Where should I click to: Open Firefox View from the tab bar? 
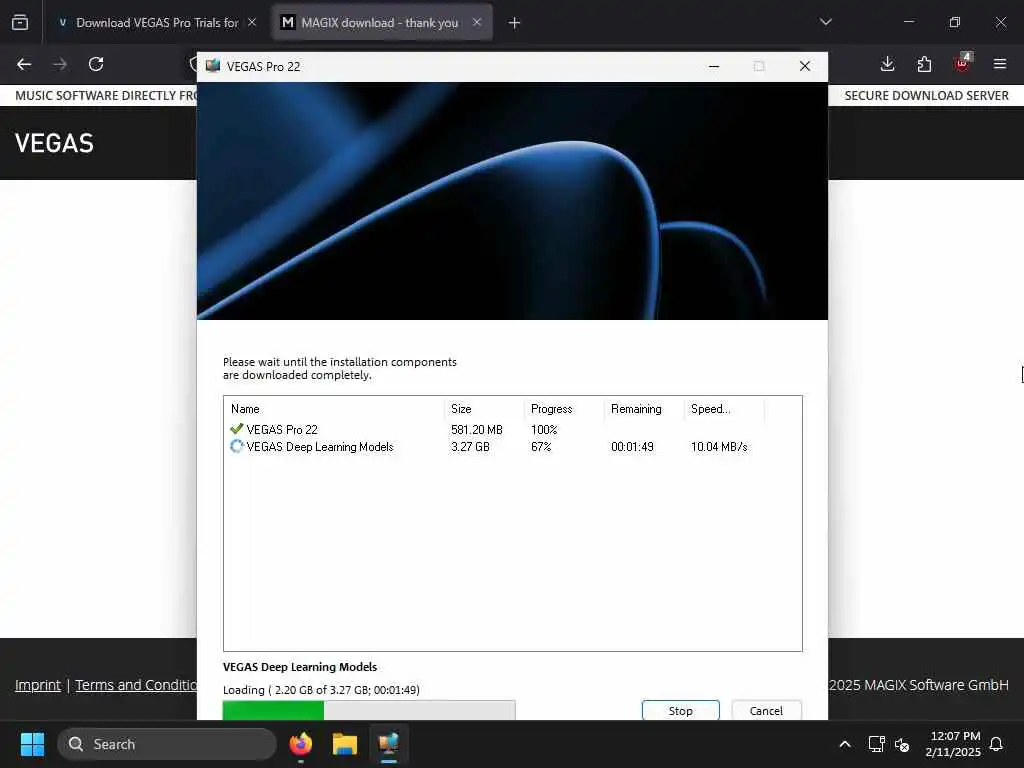[x=20, y=22]
